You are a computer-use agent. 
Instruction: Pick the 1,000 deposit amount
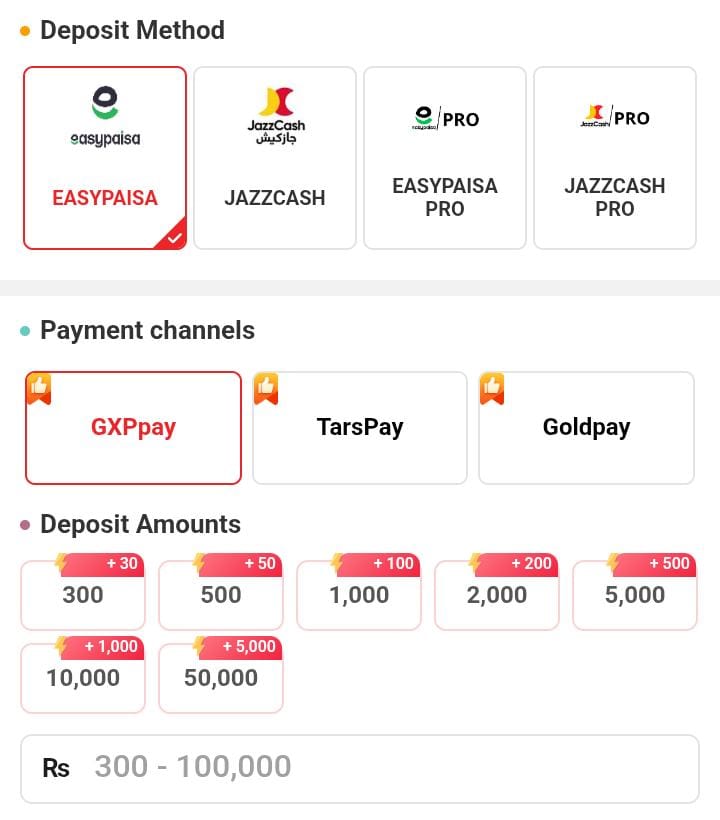point(359,595)
